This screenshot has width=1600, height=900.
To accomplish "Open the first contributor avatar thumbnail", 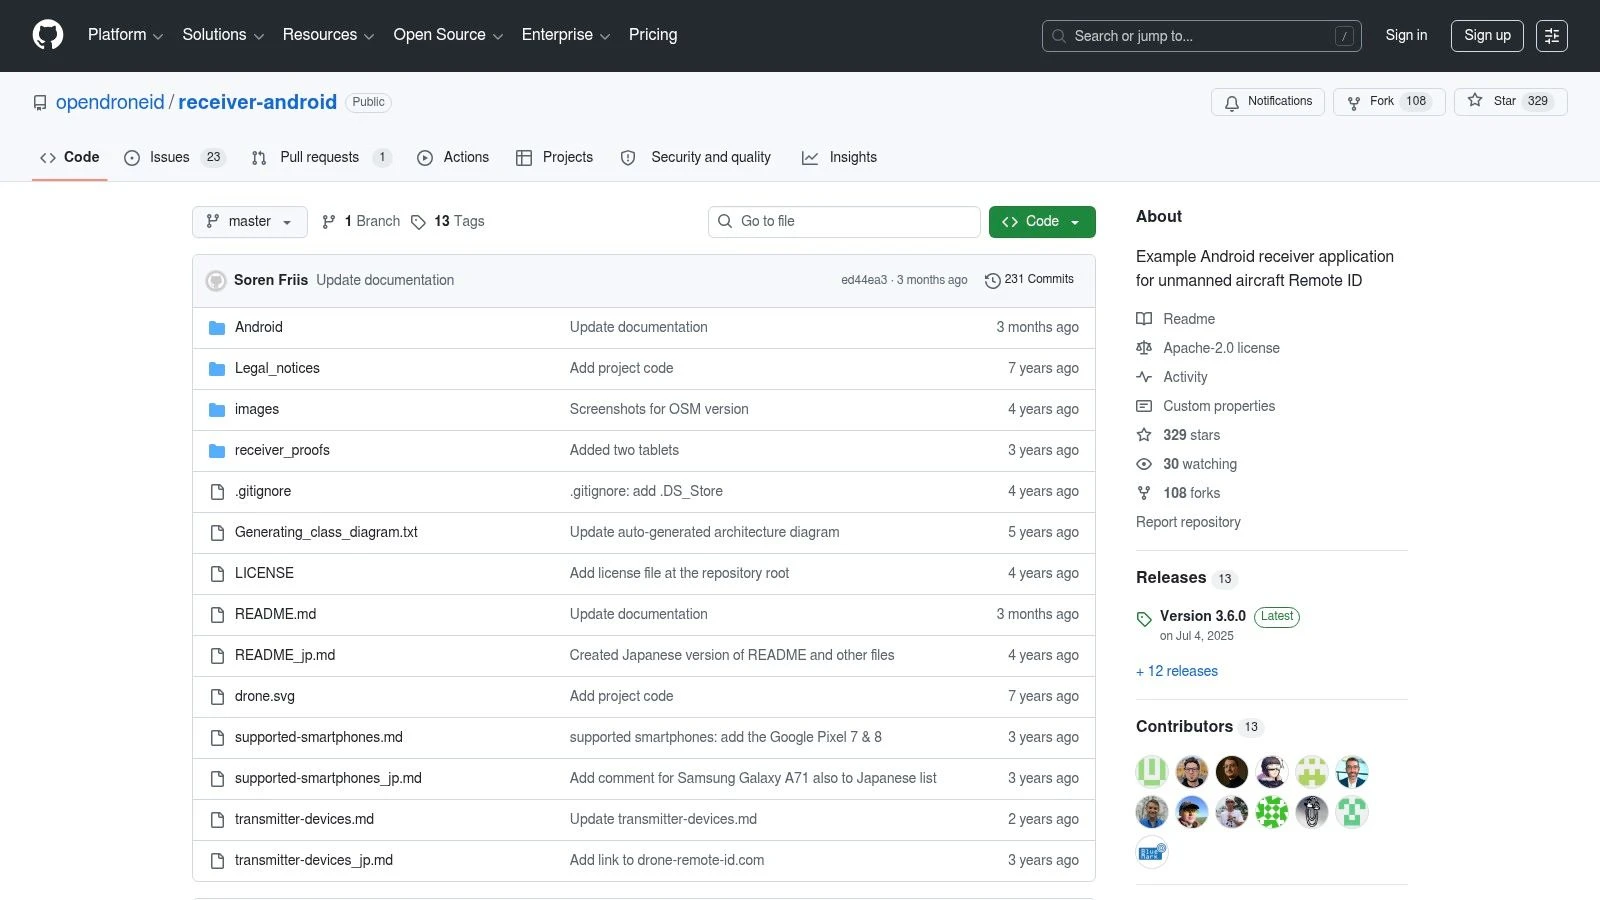I will 1152,772.
